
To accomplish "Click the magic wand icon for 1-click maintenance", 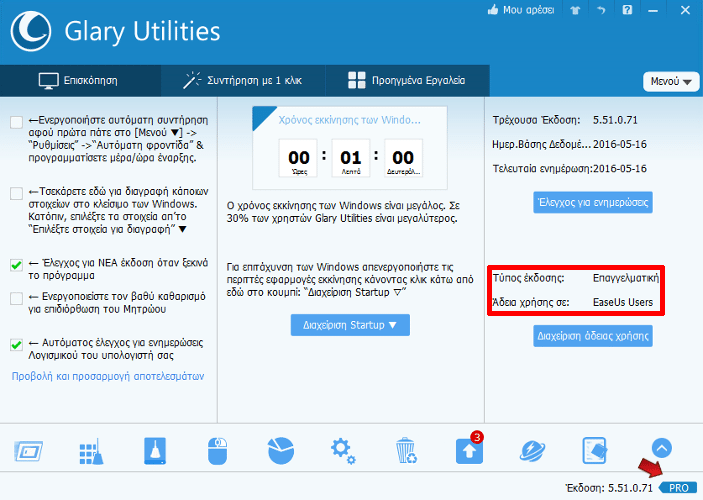I will [192, 80].
